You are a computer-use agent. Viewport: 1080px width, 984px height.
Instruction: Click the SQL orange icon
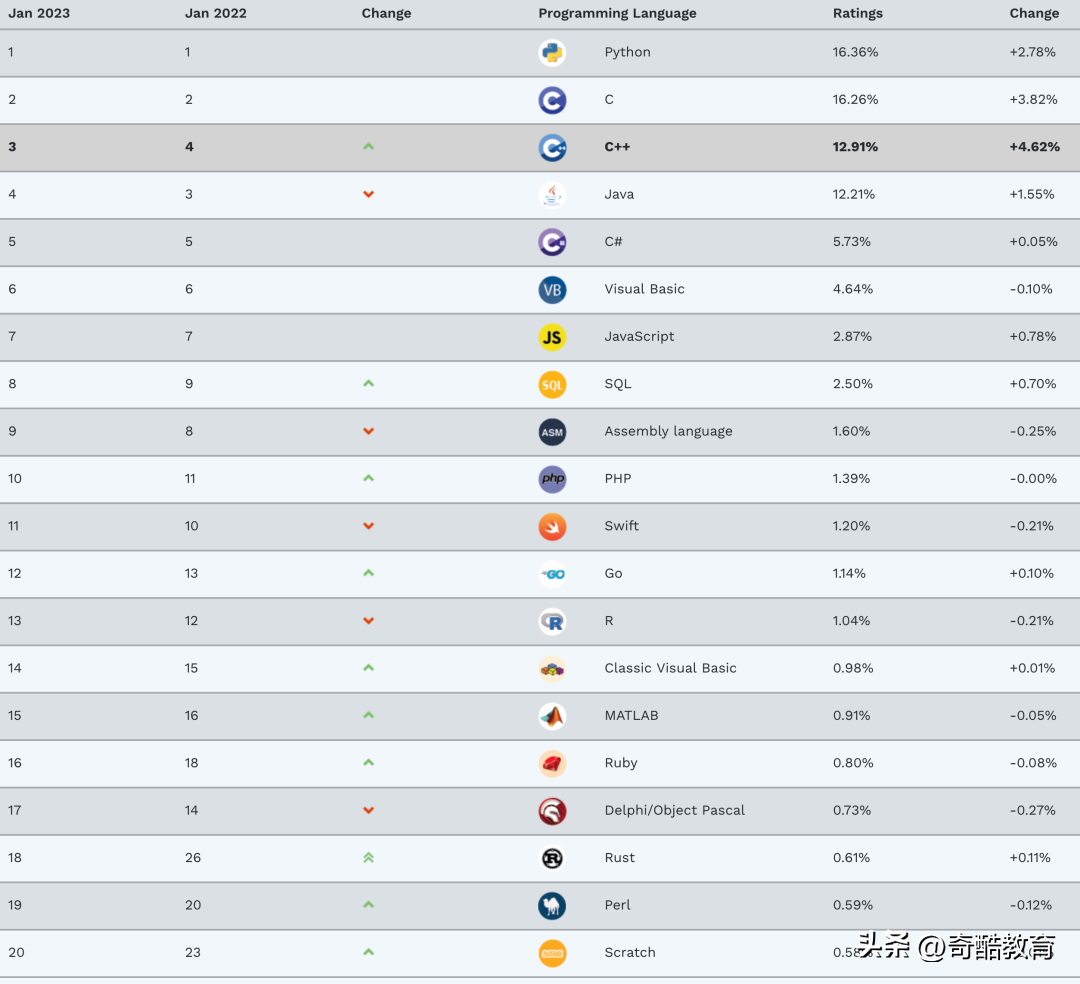552,385
